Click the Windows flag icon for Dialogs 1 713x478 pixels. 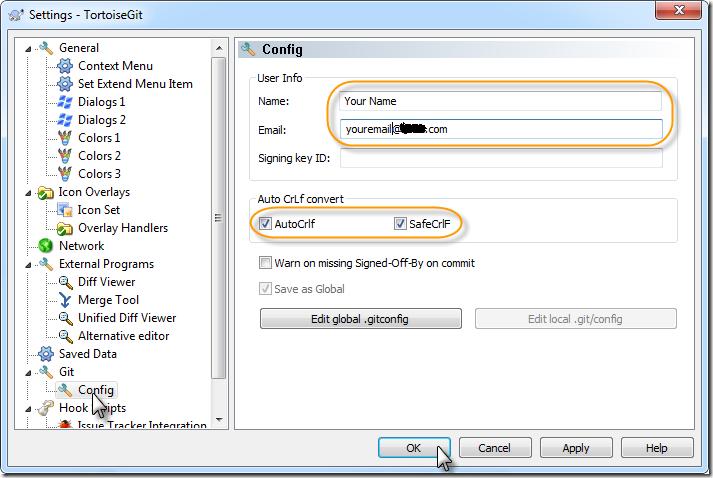click(65, 102)
